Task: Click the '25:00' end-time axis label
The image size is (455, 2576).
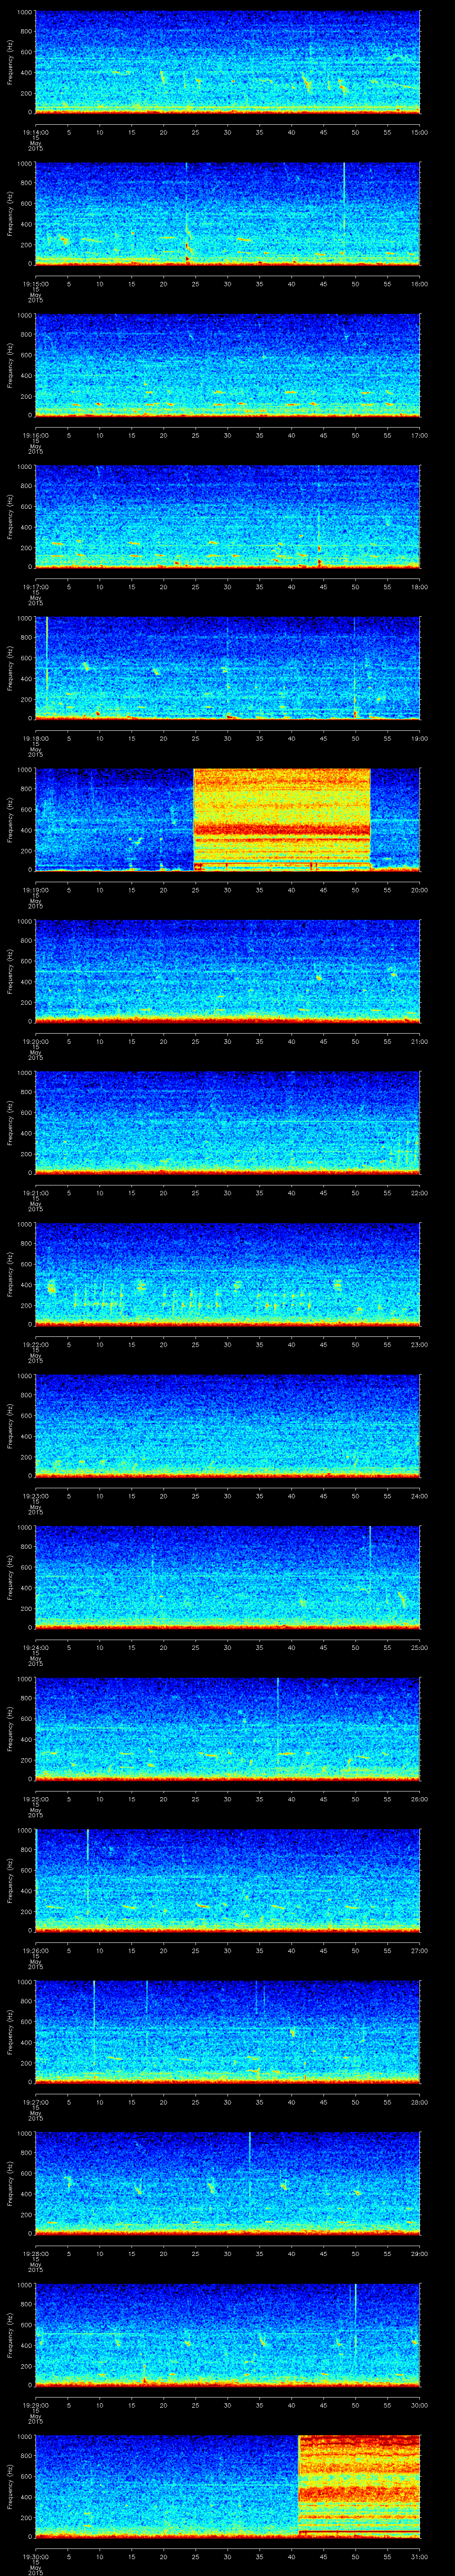Action: tap(419, 1647)
